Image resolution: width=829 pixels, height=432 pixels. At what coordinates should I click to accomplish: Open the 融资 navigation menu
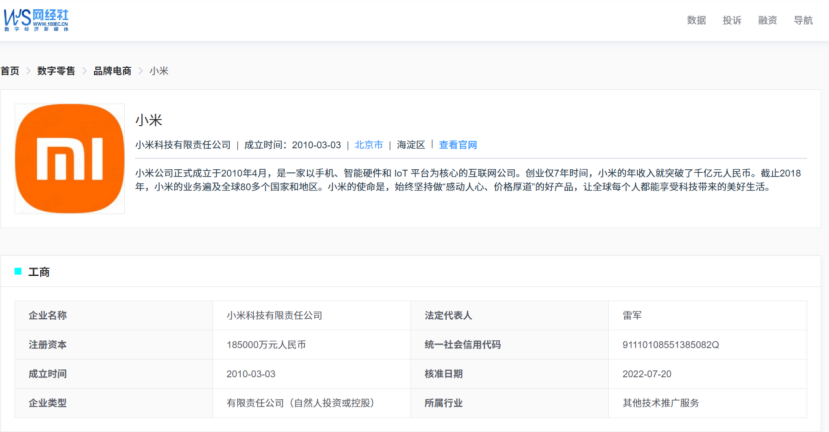[x=767, y=20]
